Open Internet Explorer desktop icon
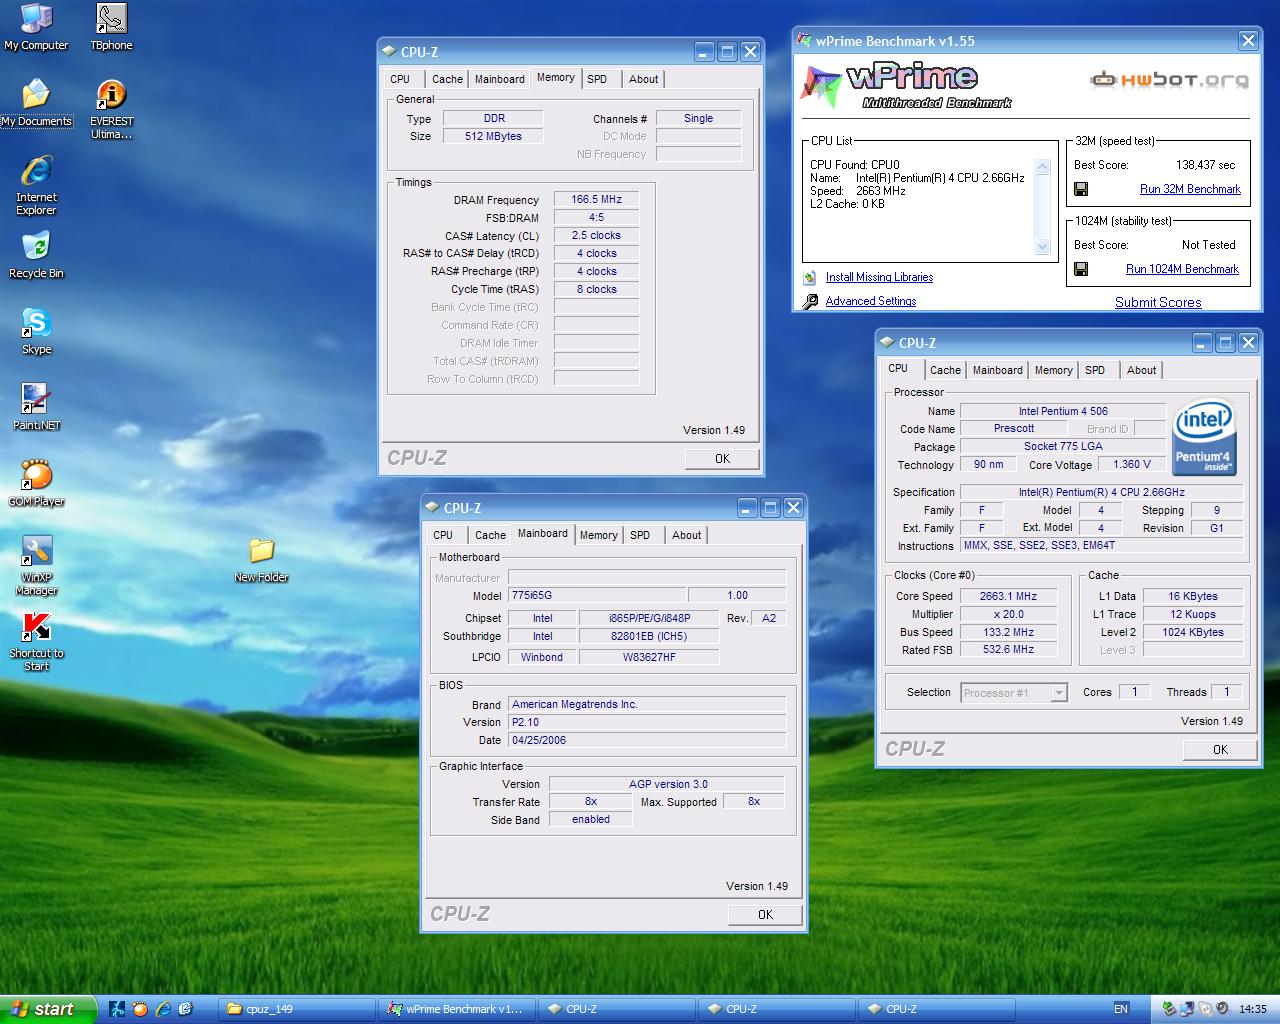This screenshot has height=1024, width=1280. (x=36, y=186)
